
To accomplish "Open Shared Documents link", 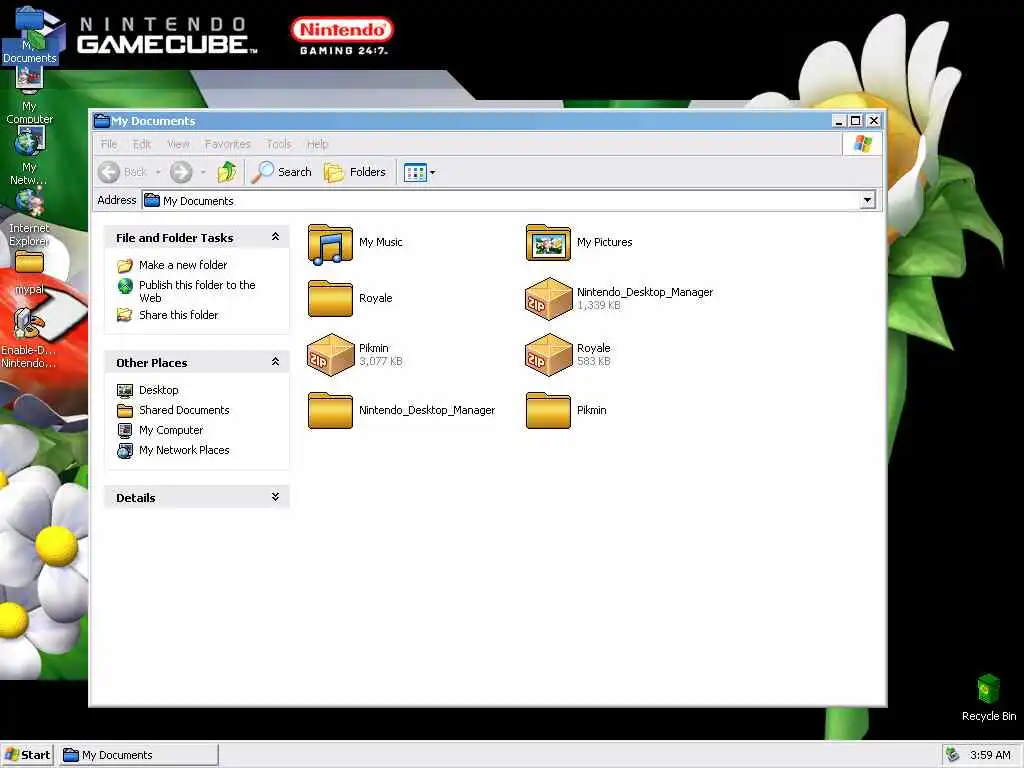I will point(184,410).
